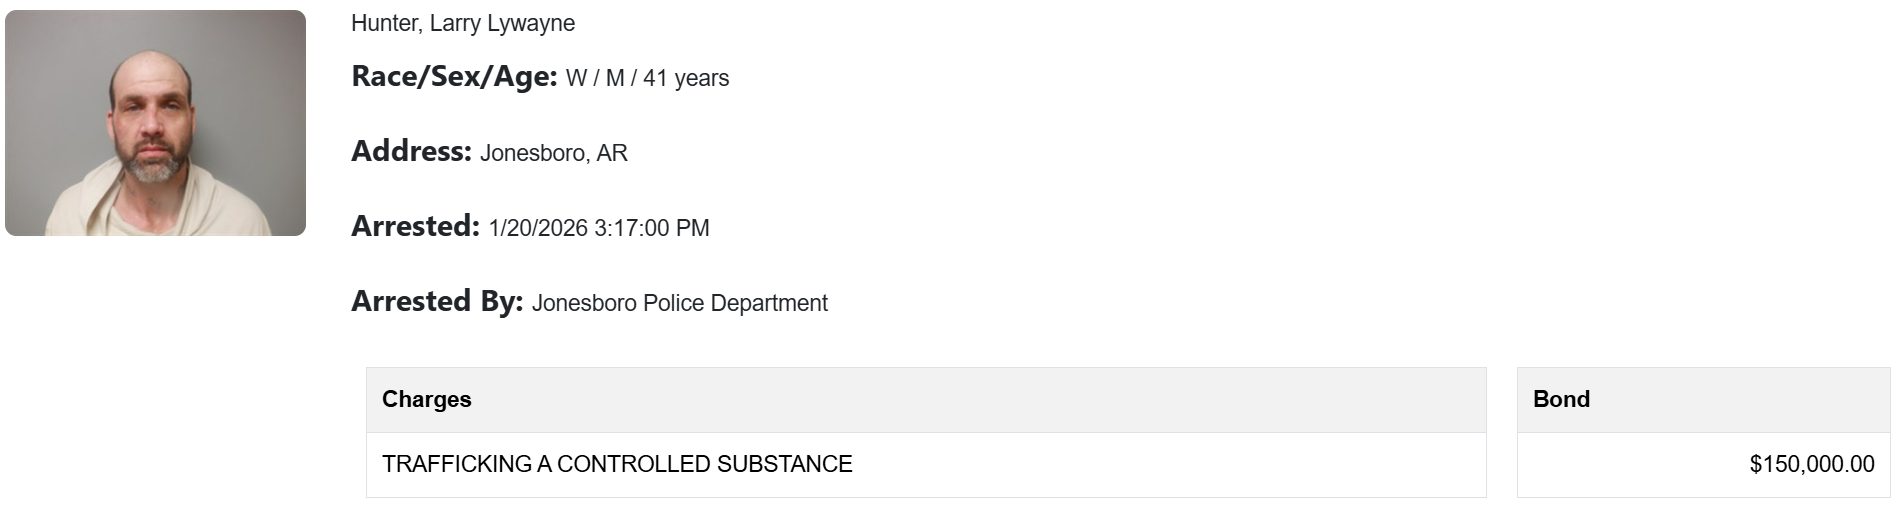Click the state abbreviation AR
The image size is (1897, 505).
coord(612,153)
